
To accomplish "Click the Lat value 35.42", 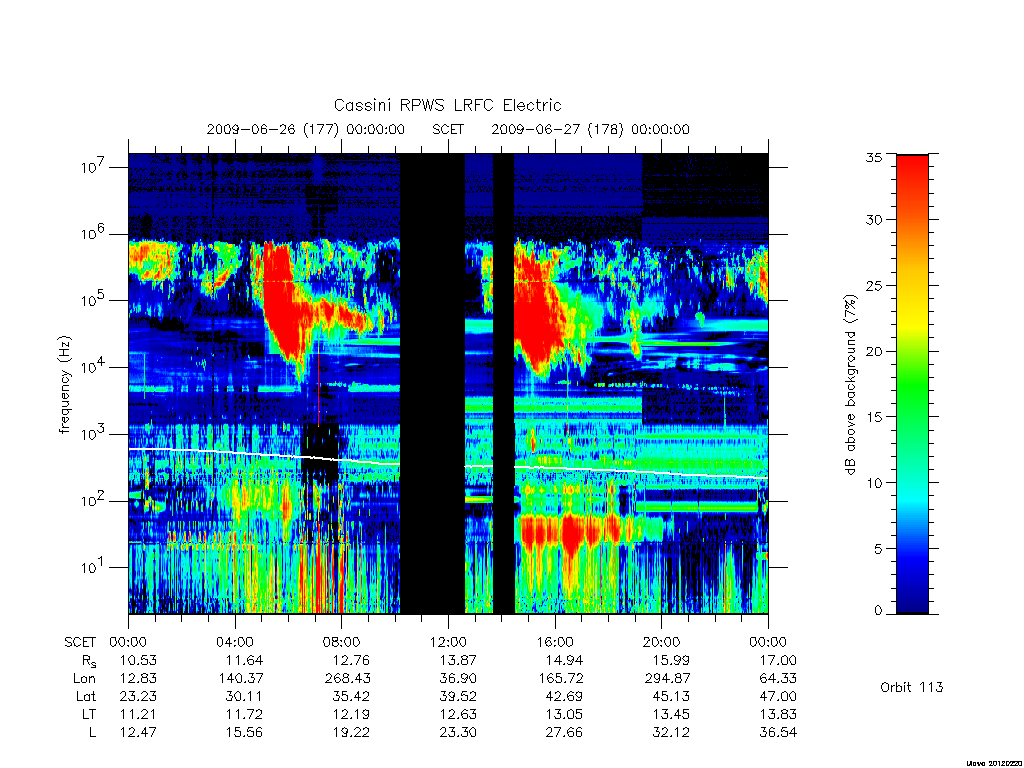I will click(351, 696).
